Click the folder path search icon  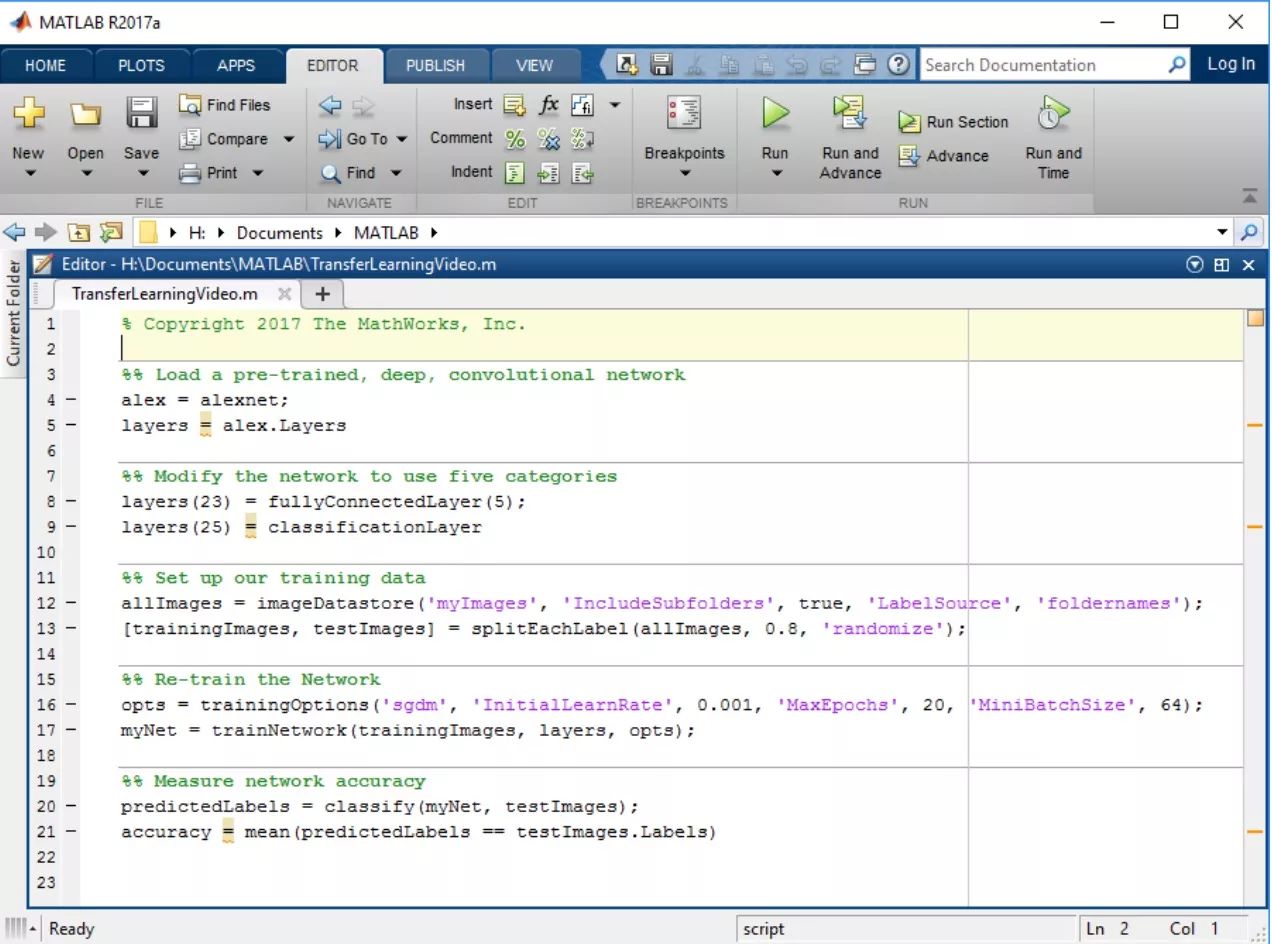[1250, 232]
